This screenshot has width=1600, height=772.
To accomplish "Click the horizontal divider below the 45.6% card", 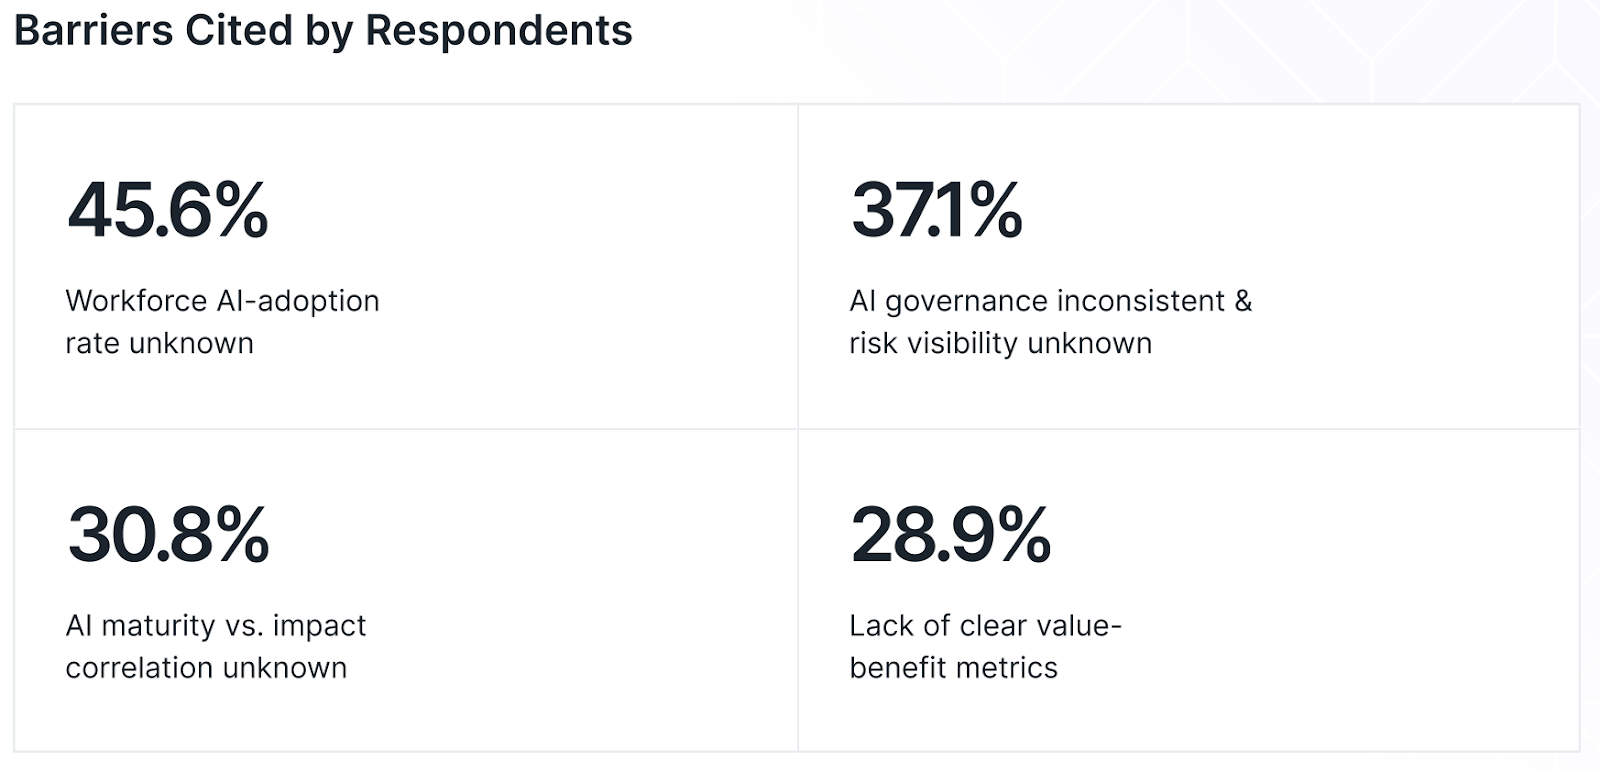I will pyautogui.click(x=400, y=429).
